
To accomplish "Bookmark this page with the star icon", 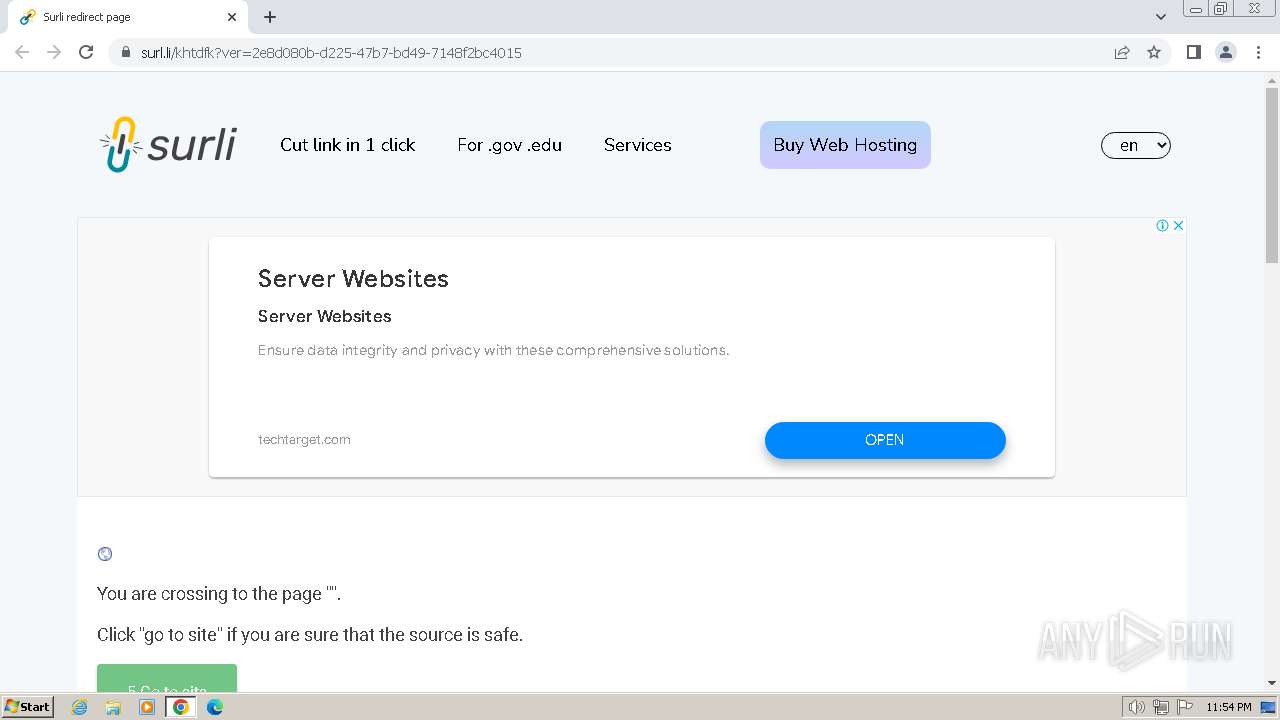I will [1154, 52].
